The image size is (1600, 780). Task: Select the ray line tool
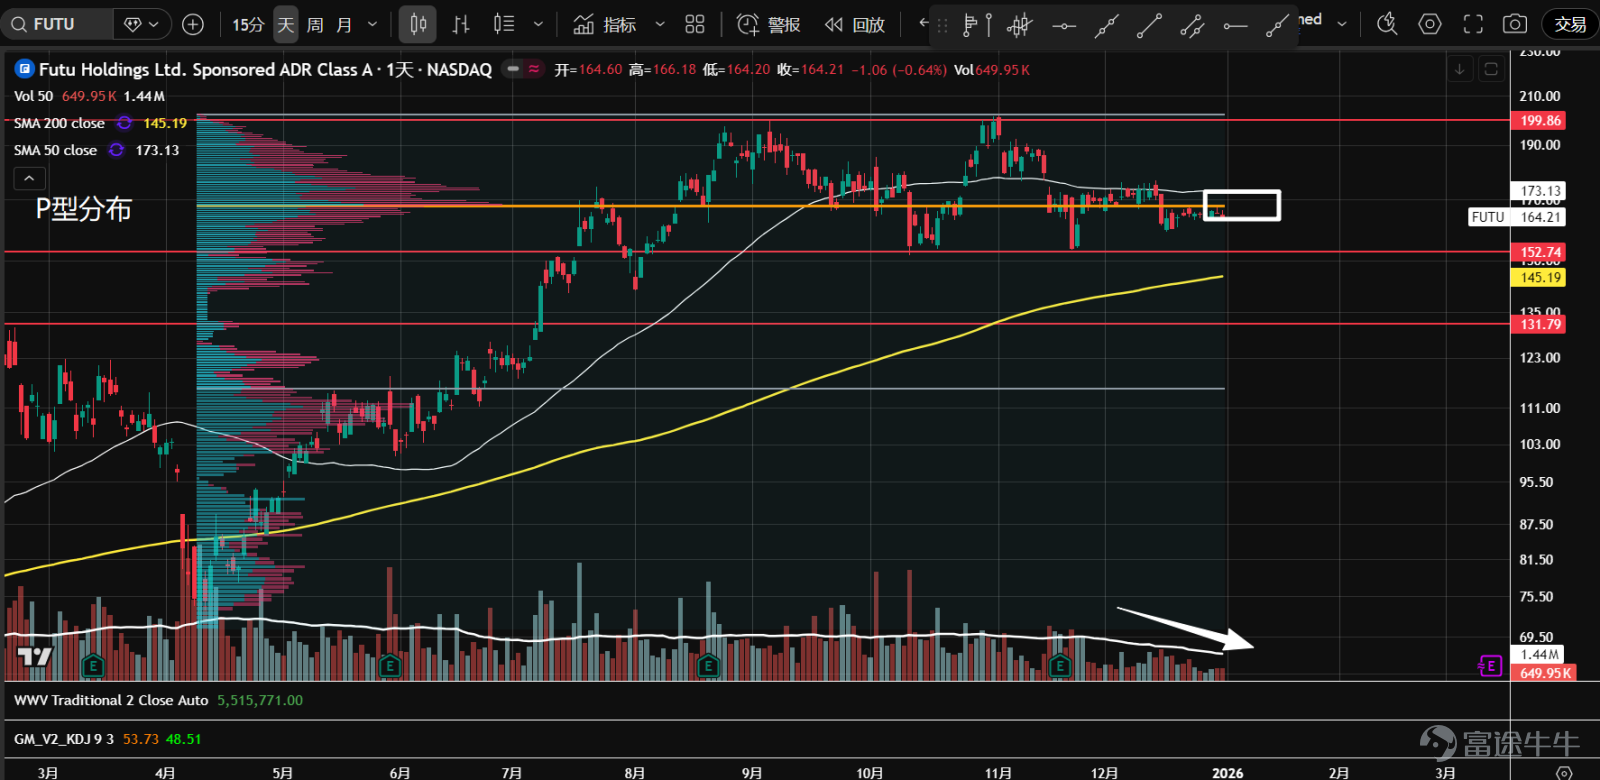1277,26
